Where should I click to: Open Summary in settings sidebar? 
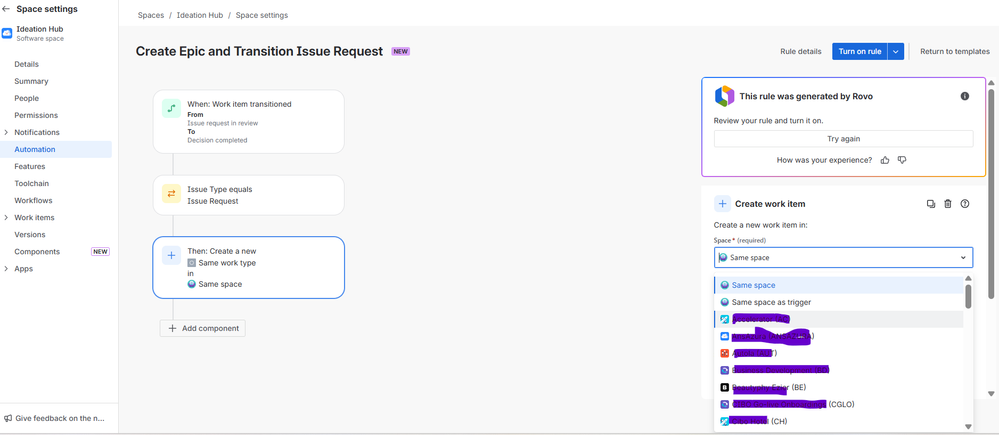31,82
